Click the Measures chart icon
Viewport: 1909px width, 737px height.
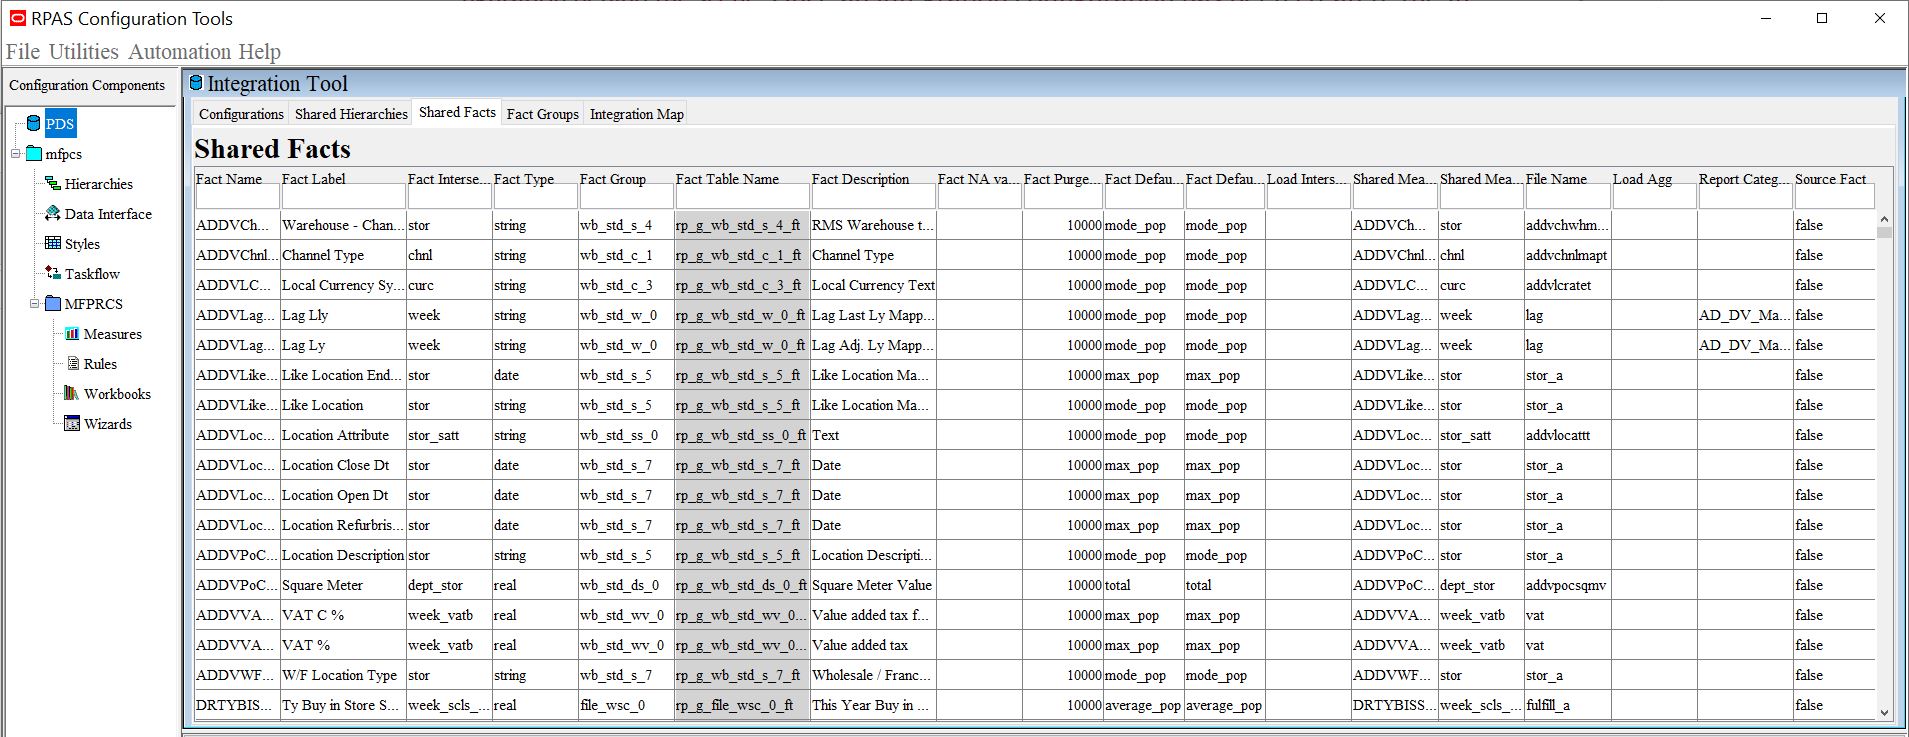click(72, 334)
